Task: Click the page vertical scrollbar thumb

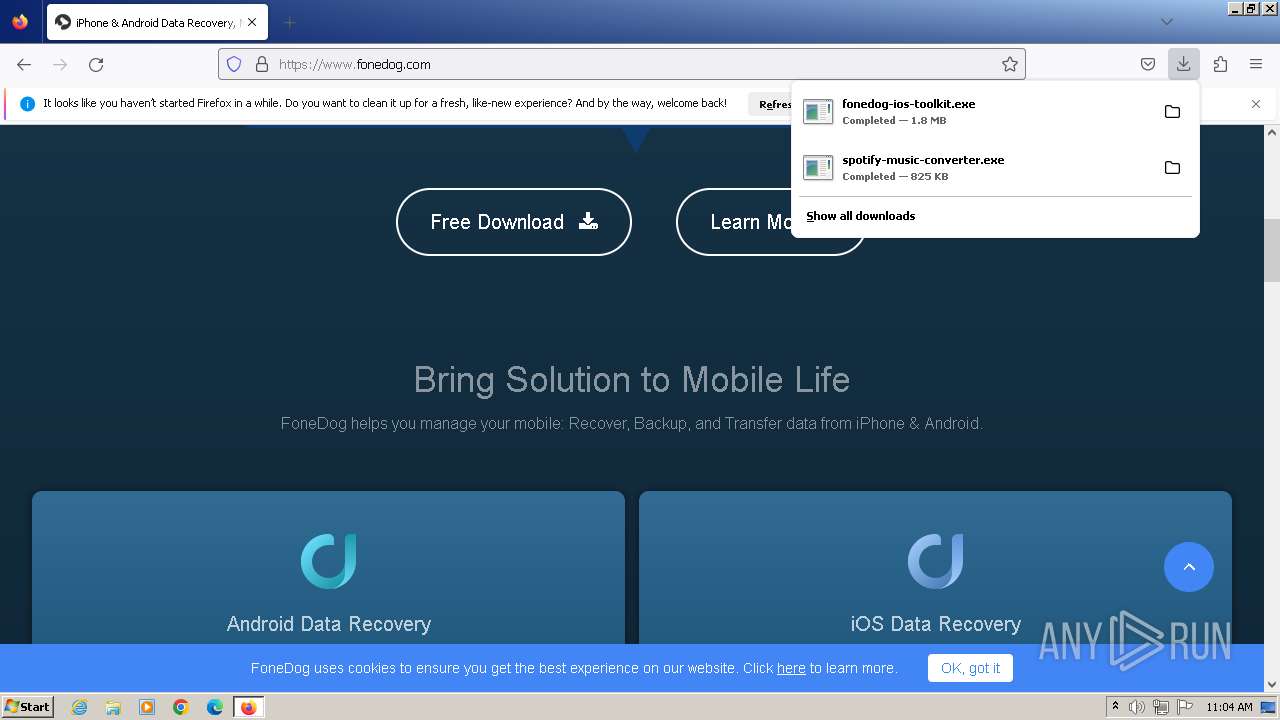Action: [1272, 250]
